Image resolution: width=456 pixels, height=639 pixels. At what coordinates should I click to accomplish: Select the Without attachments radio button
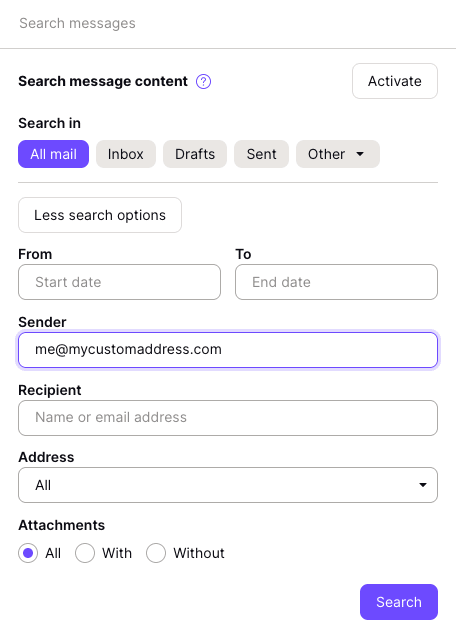156,553
